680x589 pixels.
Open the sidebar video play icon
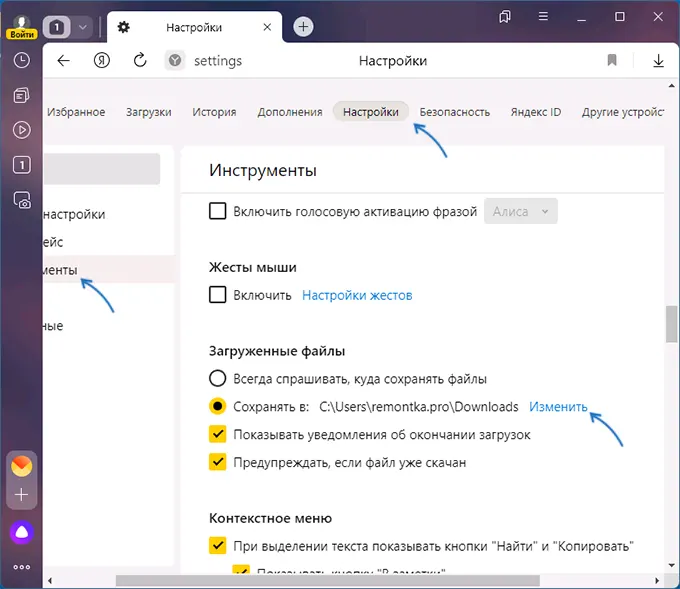click(22, 130)
